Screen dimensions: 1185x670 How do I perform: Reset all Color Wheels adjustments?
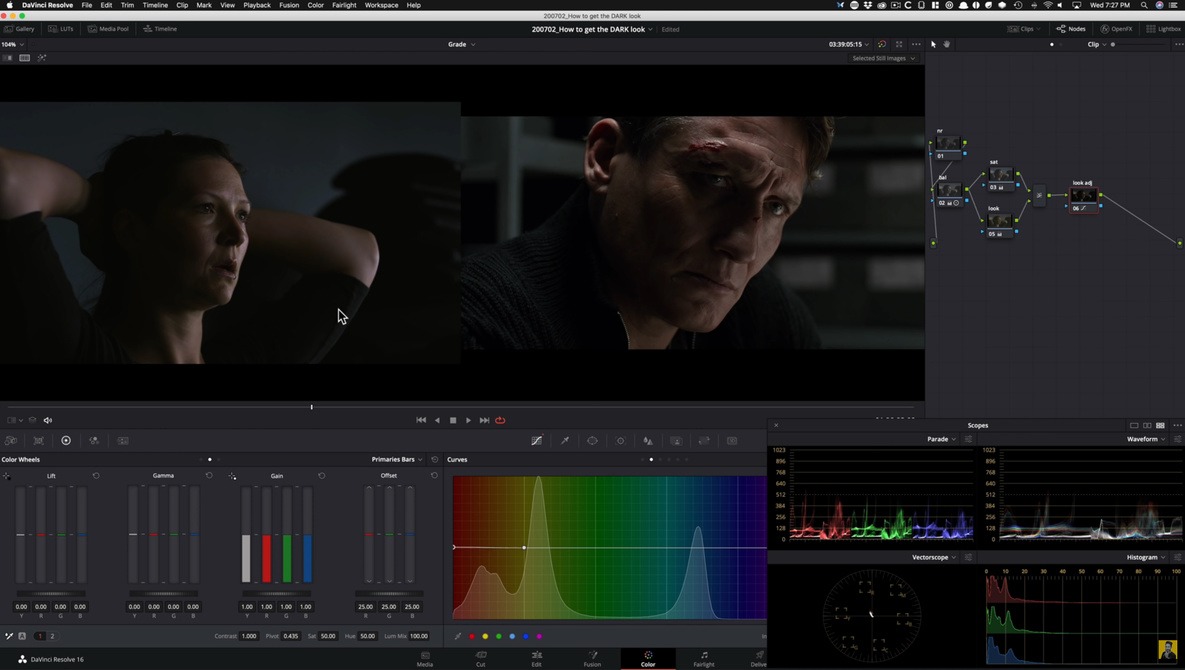tap(435, 459)
